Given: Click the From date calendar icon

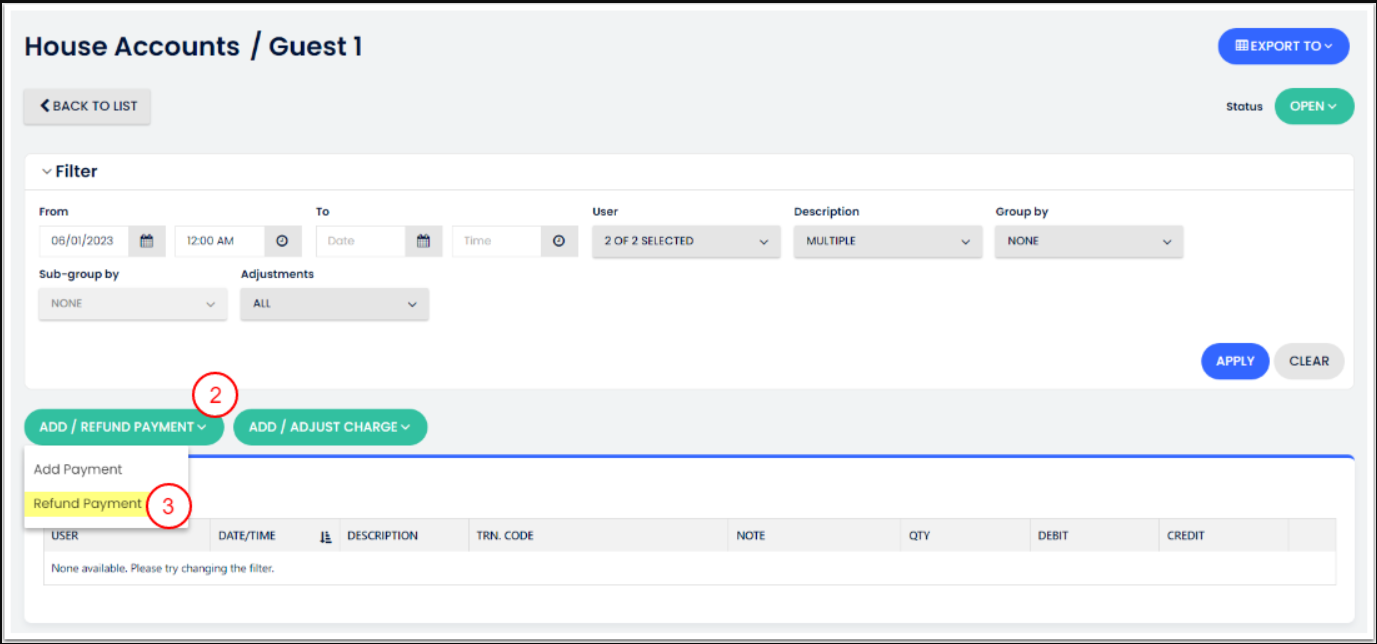Looking at the screenshot, I should coord(147,241).
